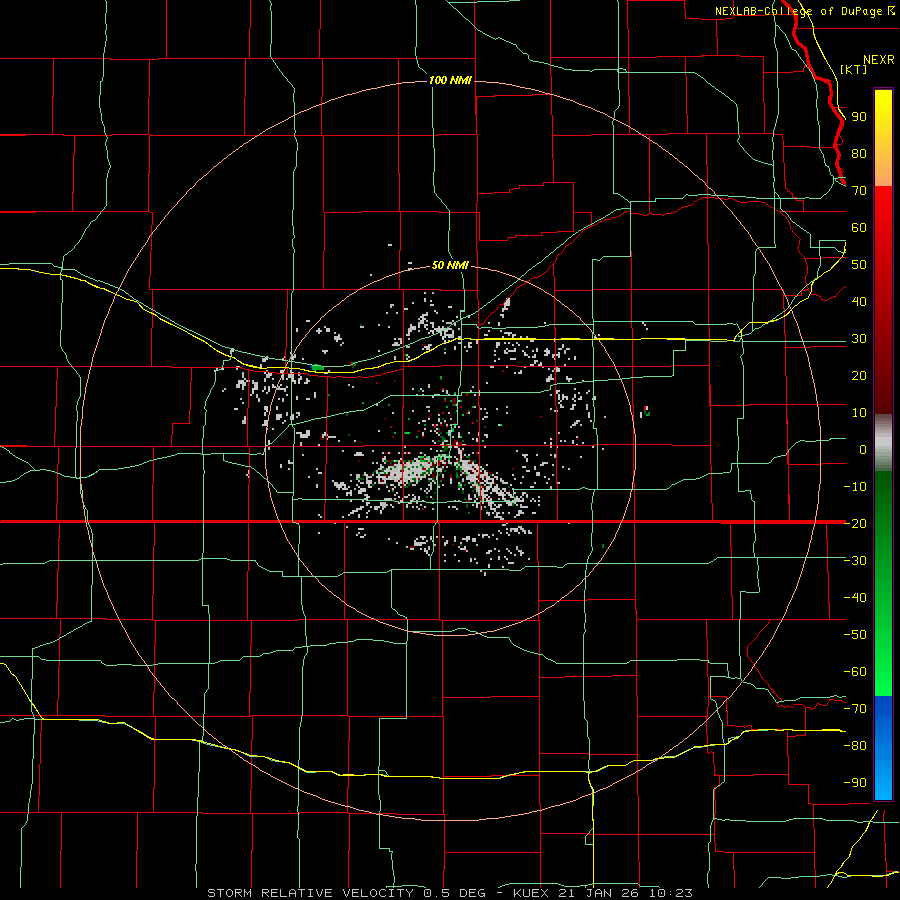Click the 70 value on the velocity scale
Viewport: 900px width, 900px height.
tap(859, 191)
